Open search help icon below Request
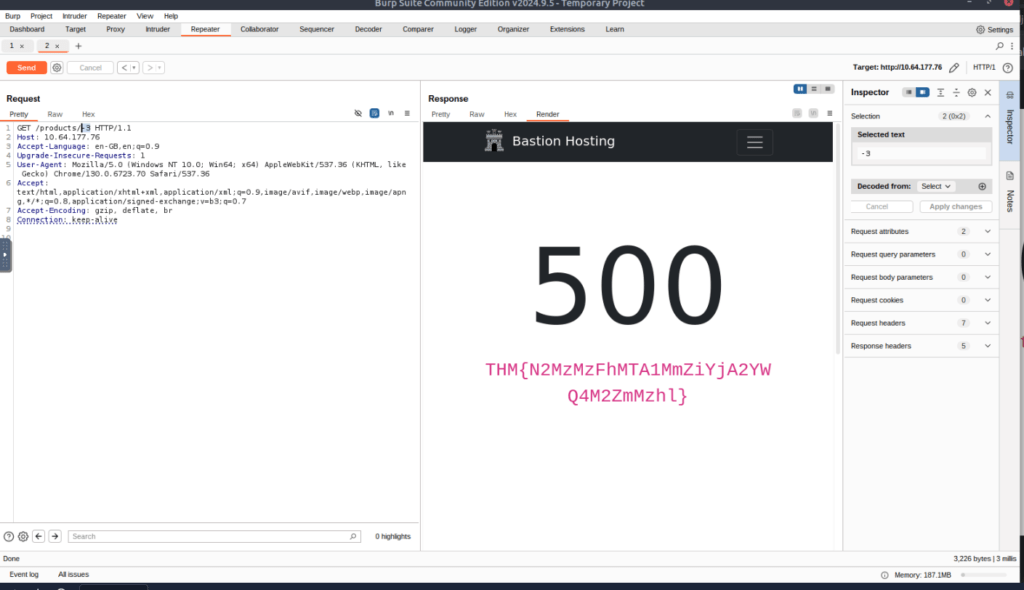The height and width of the screenshot is (590, 1024). click(x=8, y=536)
